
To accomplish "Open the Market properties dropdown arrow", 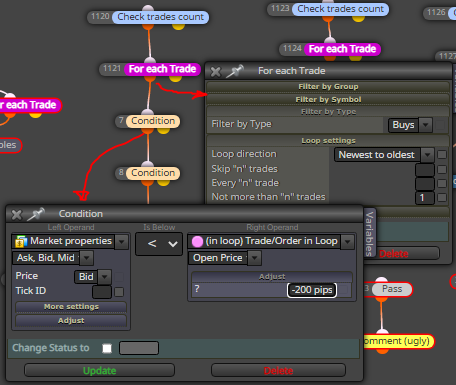I will point(122,242).
